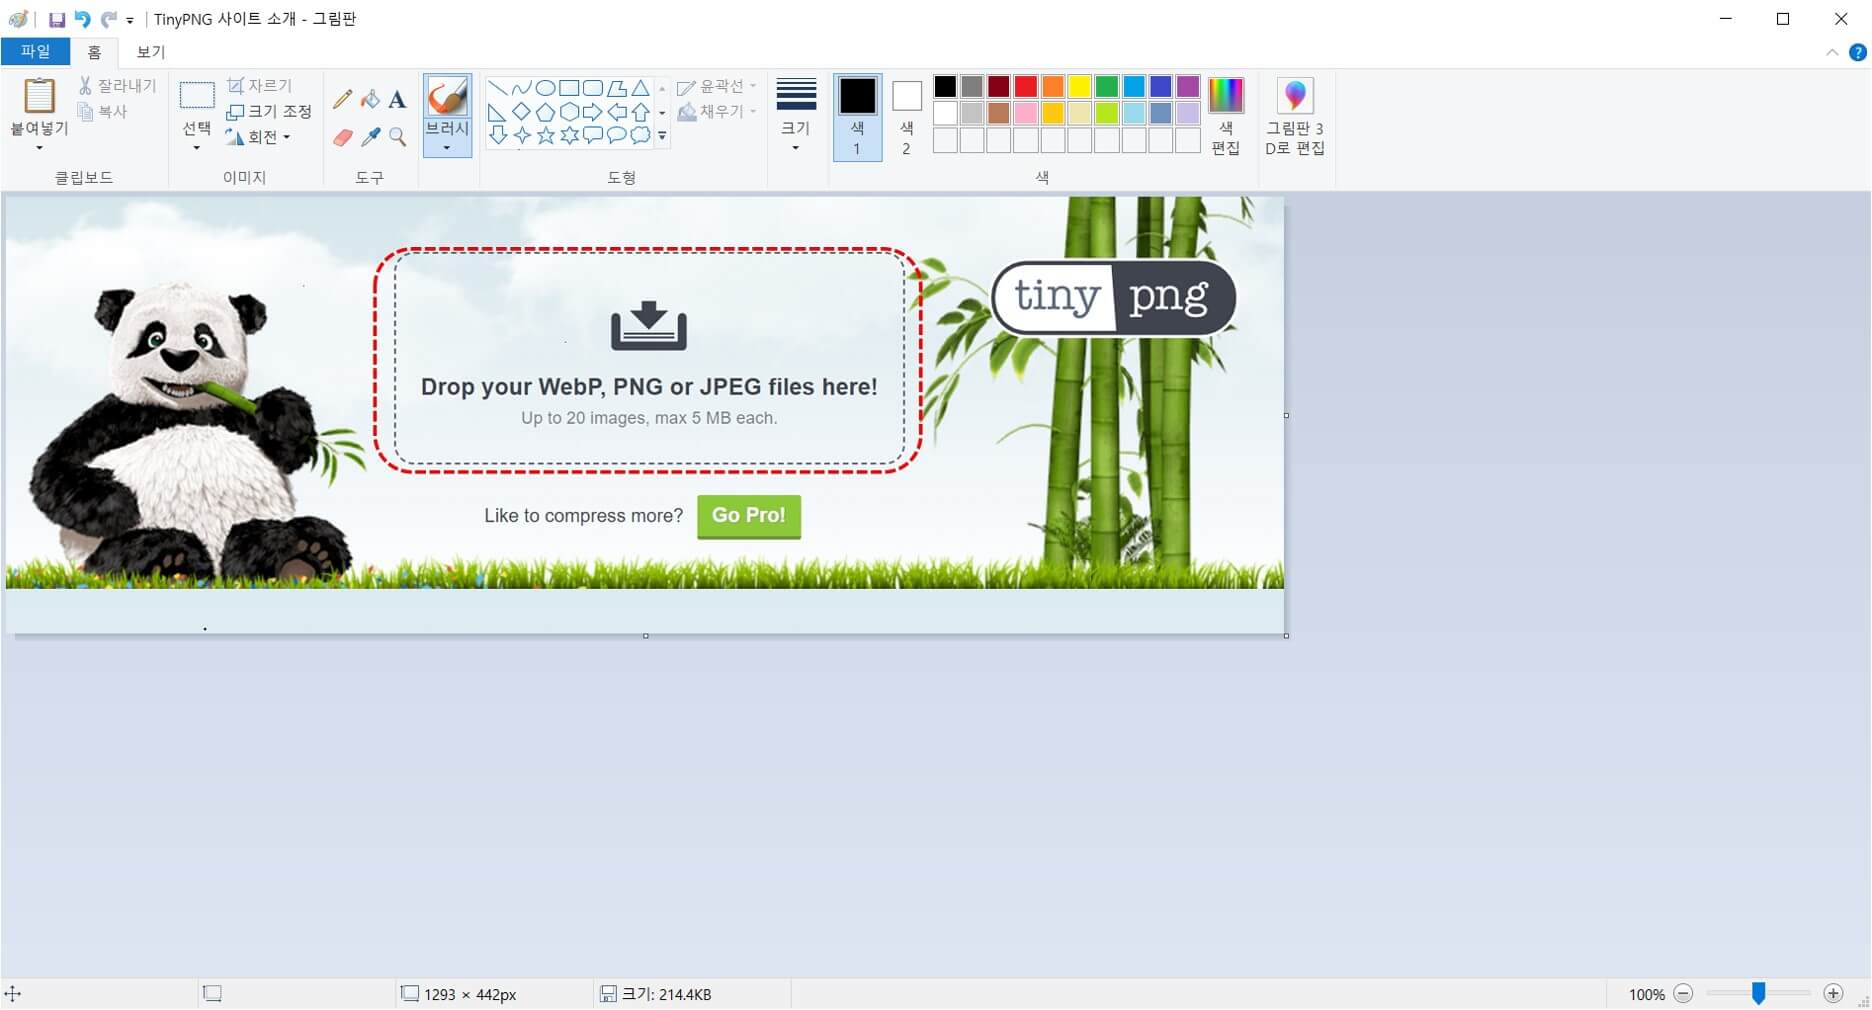Click the rectangular Select (선택) icon

click(197, 96)
